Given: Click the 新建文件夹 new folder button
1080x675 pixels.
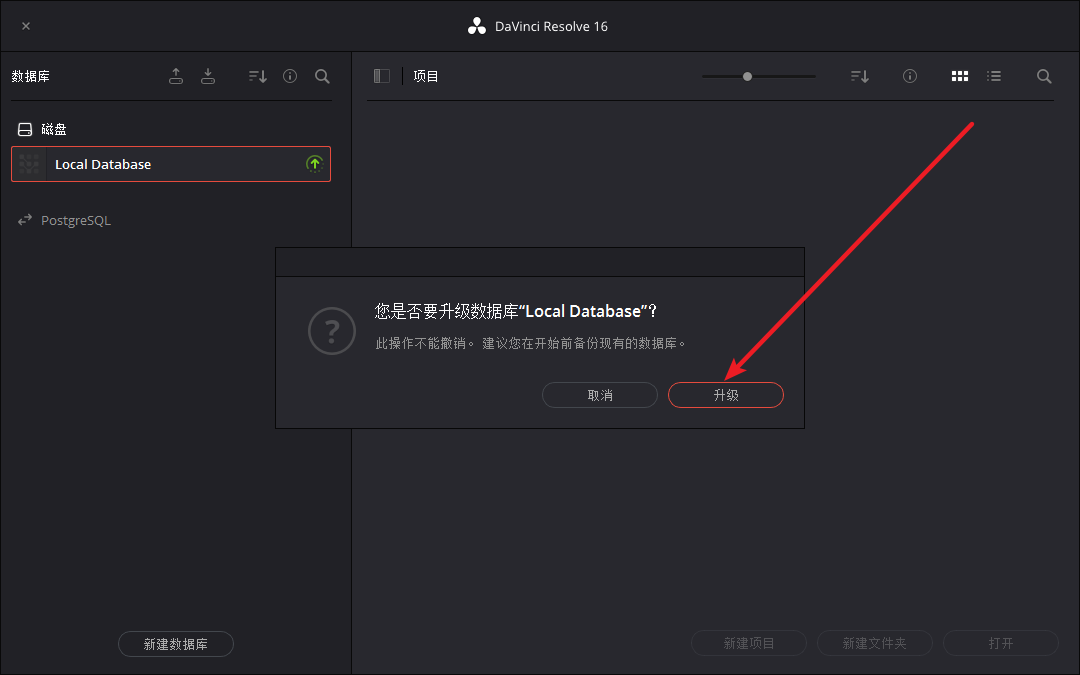Looking at the screenshot, I should click(x=875, y=643).
